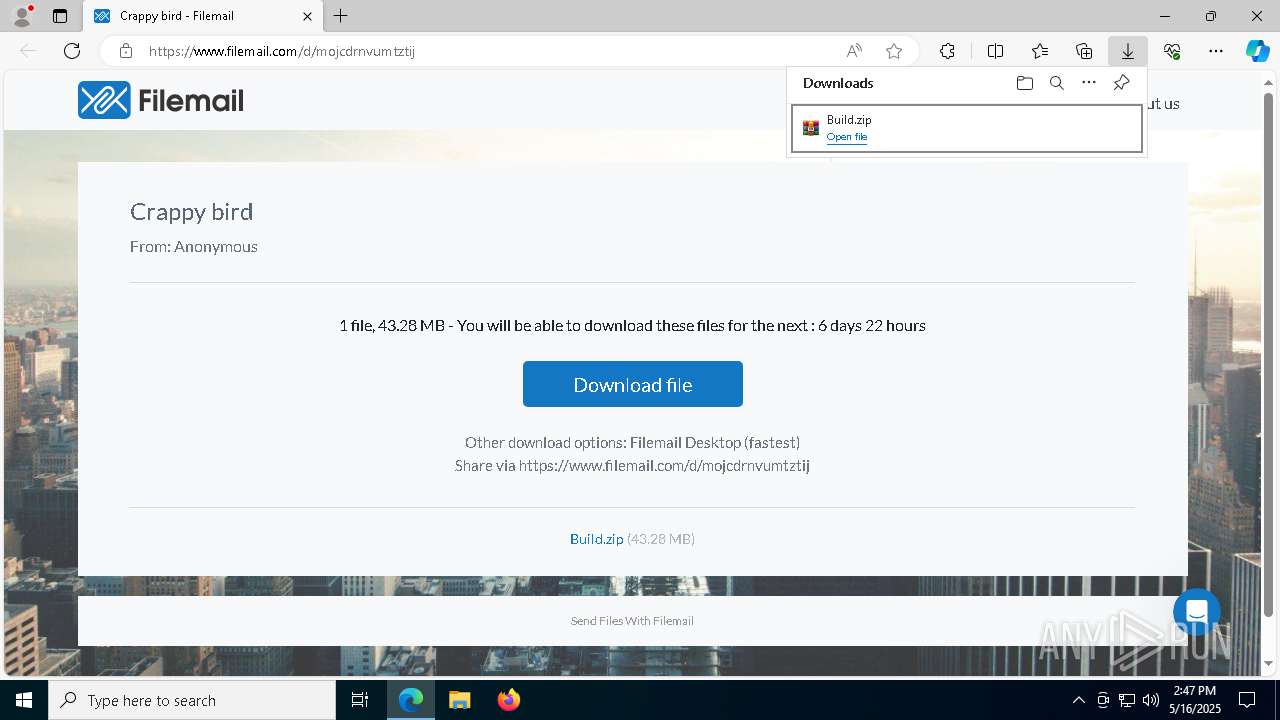Click the Downloads toolbar icon
Image resolution: width=1280 pixels, height=720 pixels.
(x=1128, y=51)
